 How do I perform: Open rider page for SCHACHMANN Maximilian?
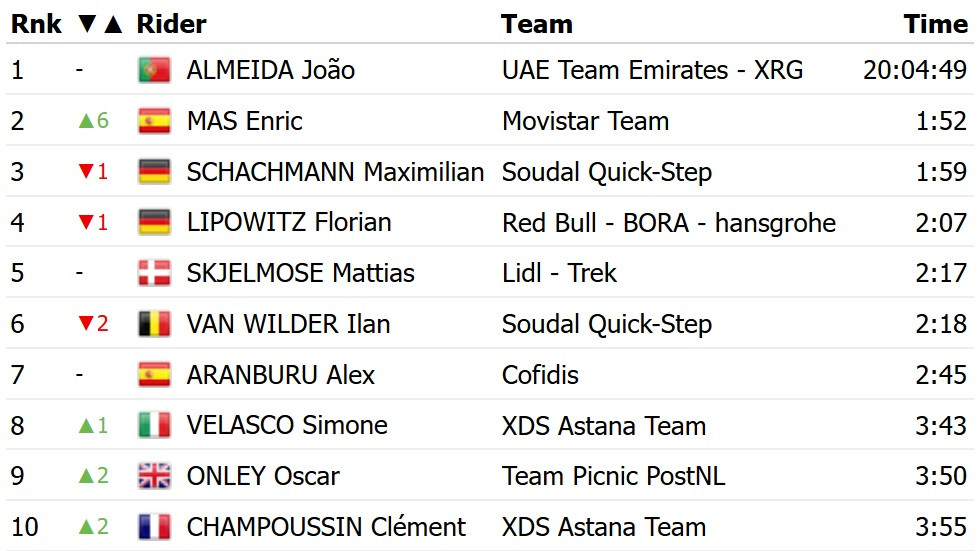coord(335,172)
